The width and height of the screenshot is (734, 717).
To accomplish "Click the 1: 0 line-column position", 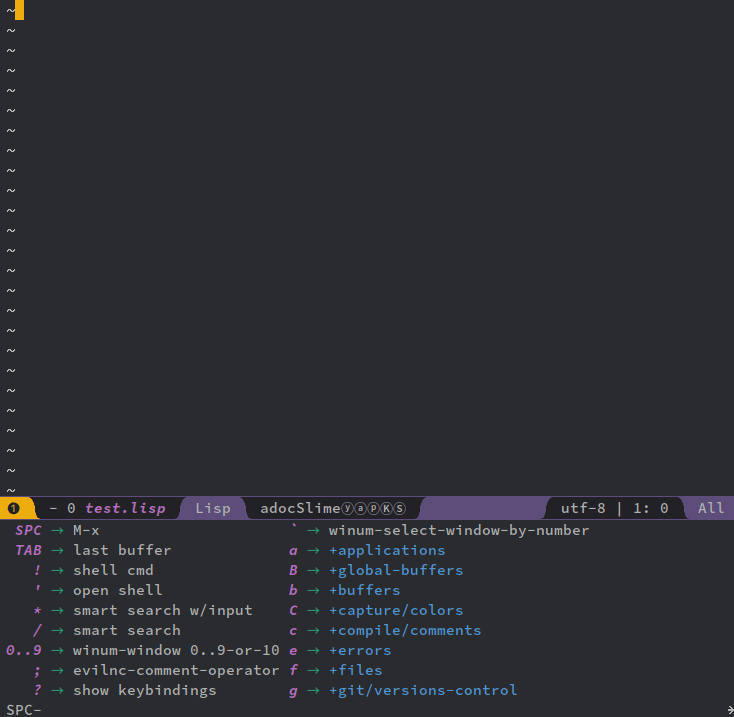I will 651,508.
